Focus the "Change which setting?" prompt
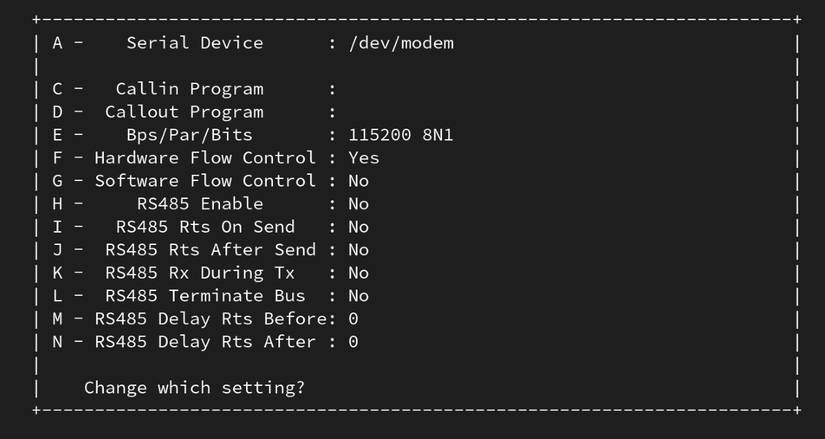The image size is (825, 439). click(x=194, y=387)
